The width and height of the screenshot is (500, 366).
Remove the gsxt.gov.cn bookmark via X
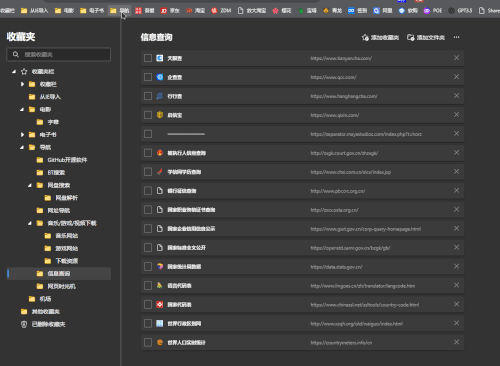pyautogui.click(x=457, y=228)
